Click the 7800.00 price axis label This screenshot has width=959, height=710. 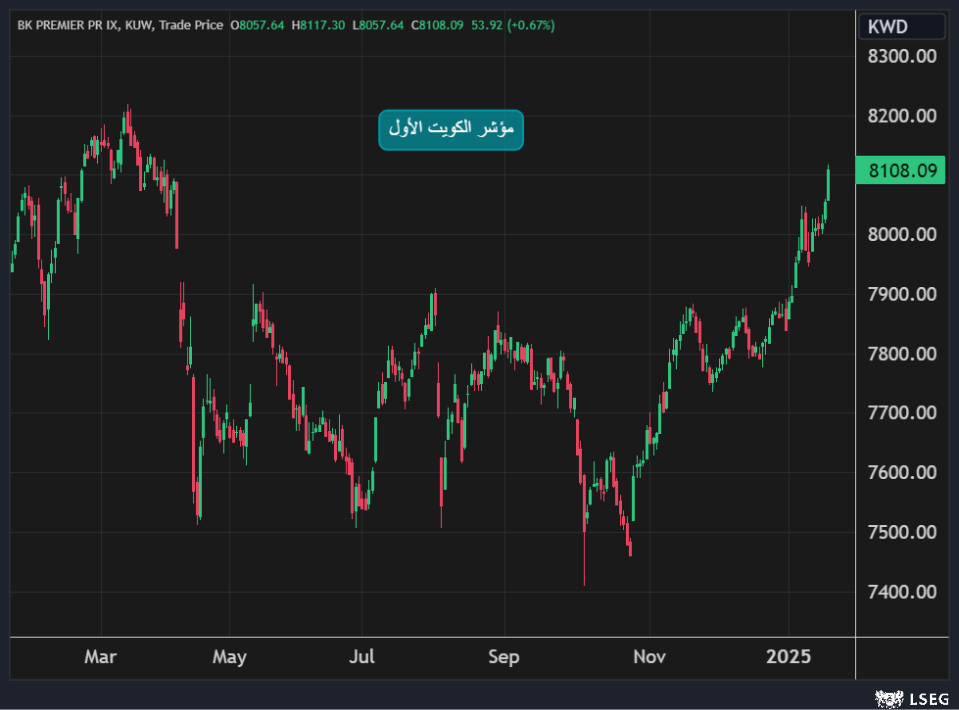[901, 353]
